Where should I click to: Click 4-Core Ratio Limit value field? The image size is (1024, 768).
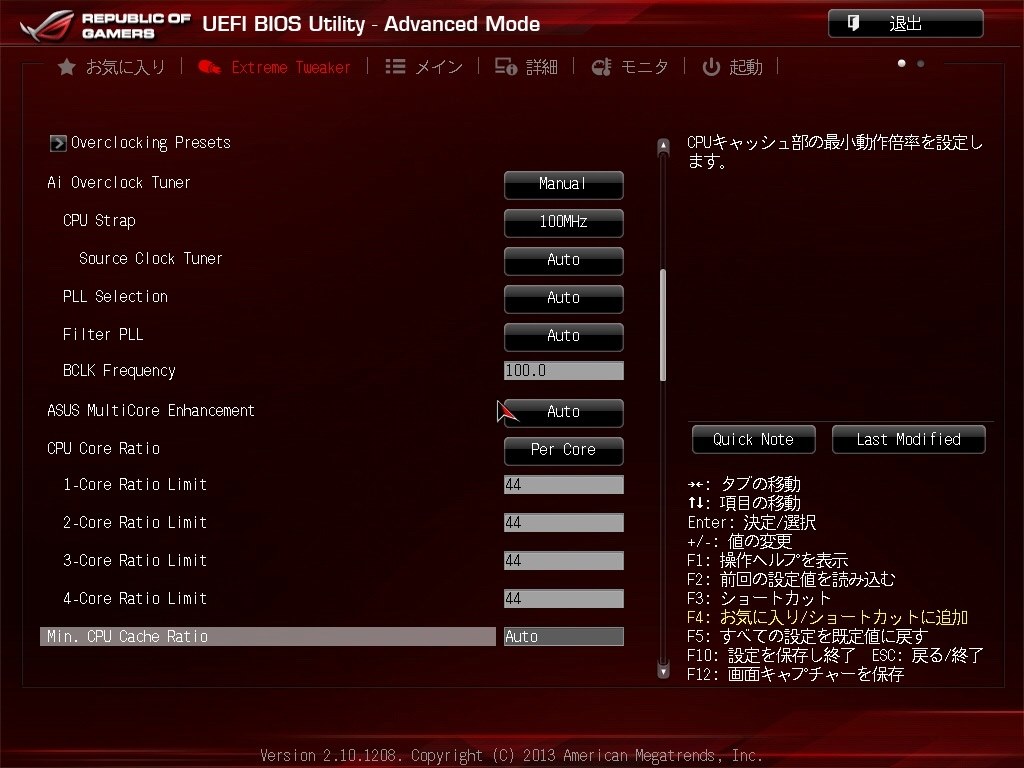tap(564, 598)
